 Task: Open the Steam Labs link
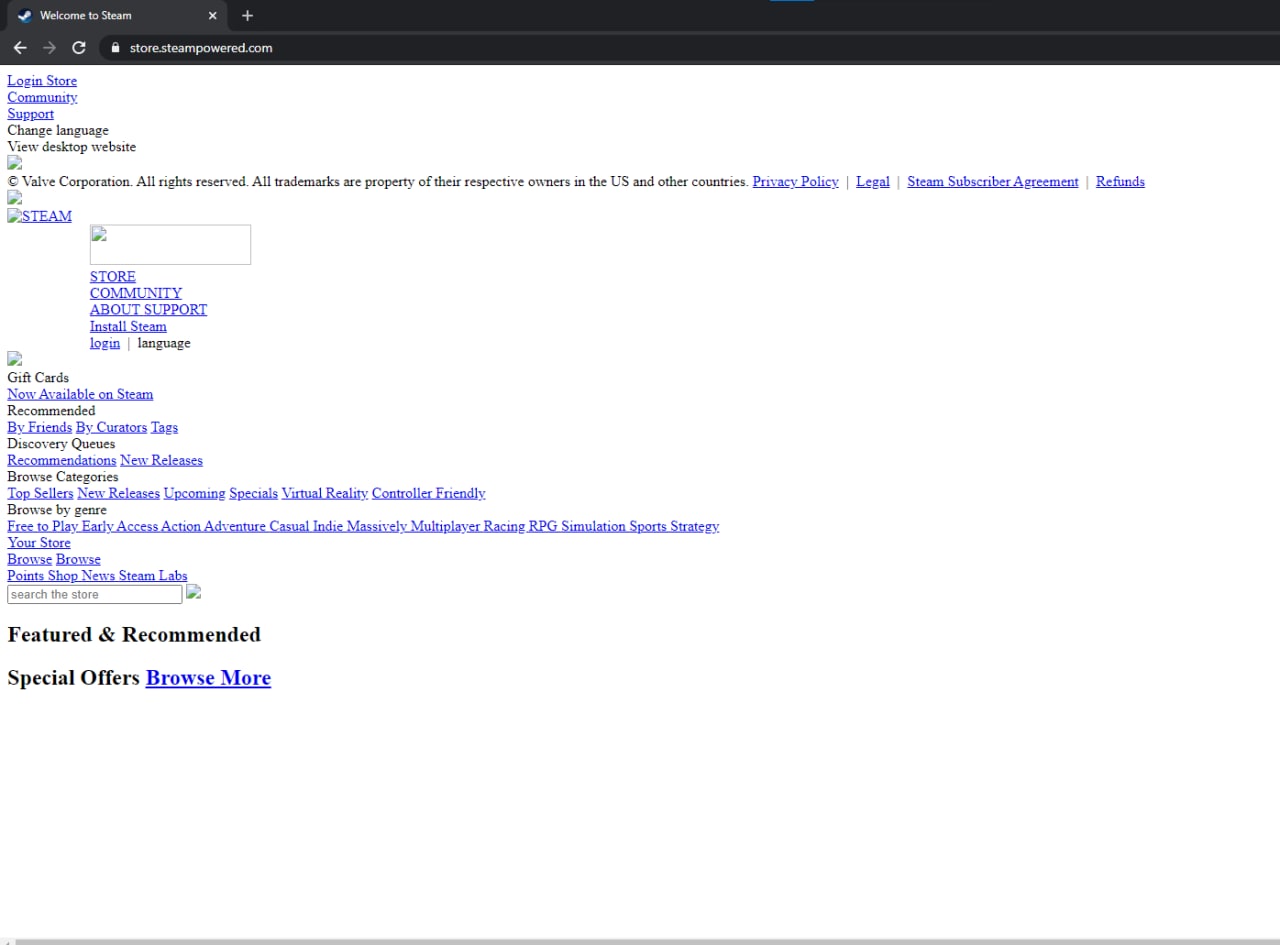[x=153, y=576]
